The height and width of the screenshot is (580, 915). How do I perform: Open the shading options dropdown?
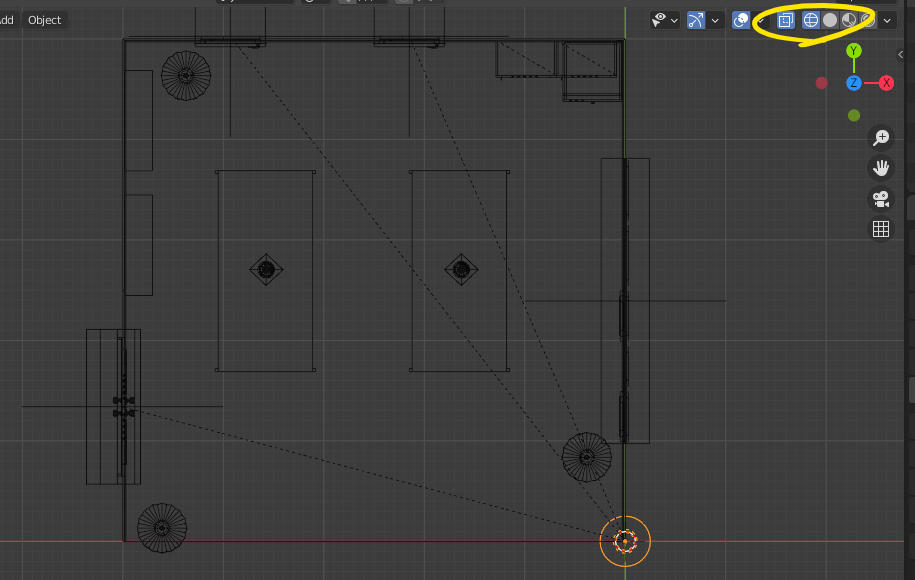[887, 20]
